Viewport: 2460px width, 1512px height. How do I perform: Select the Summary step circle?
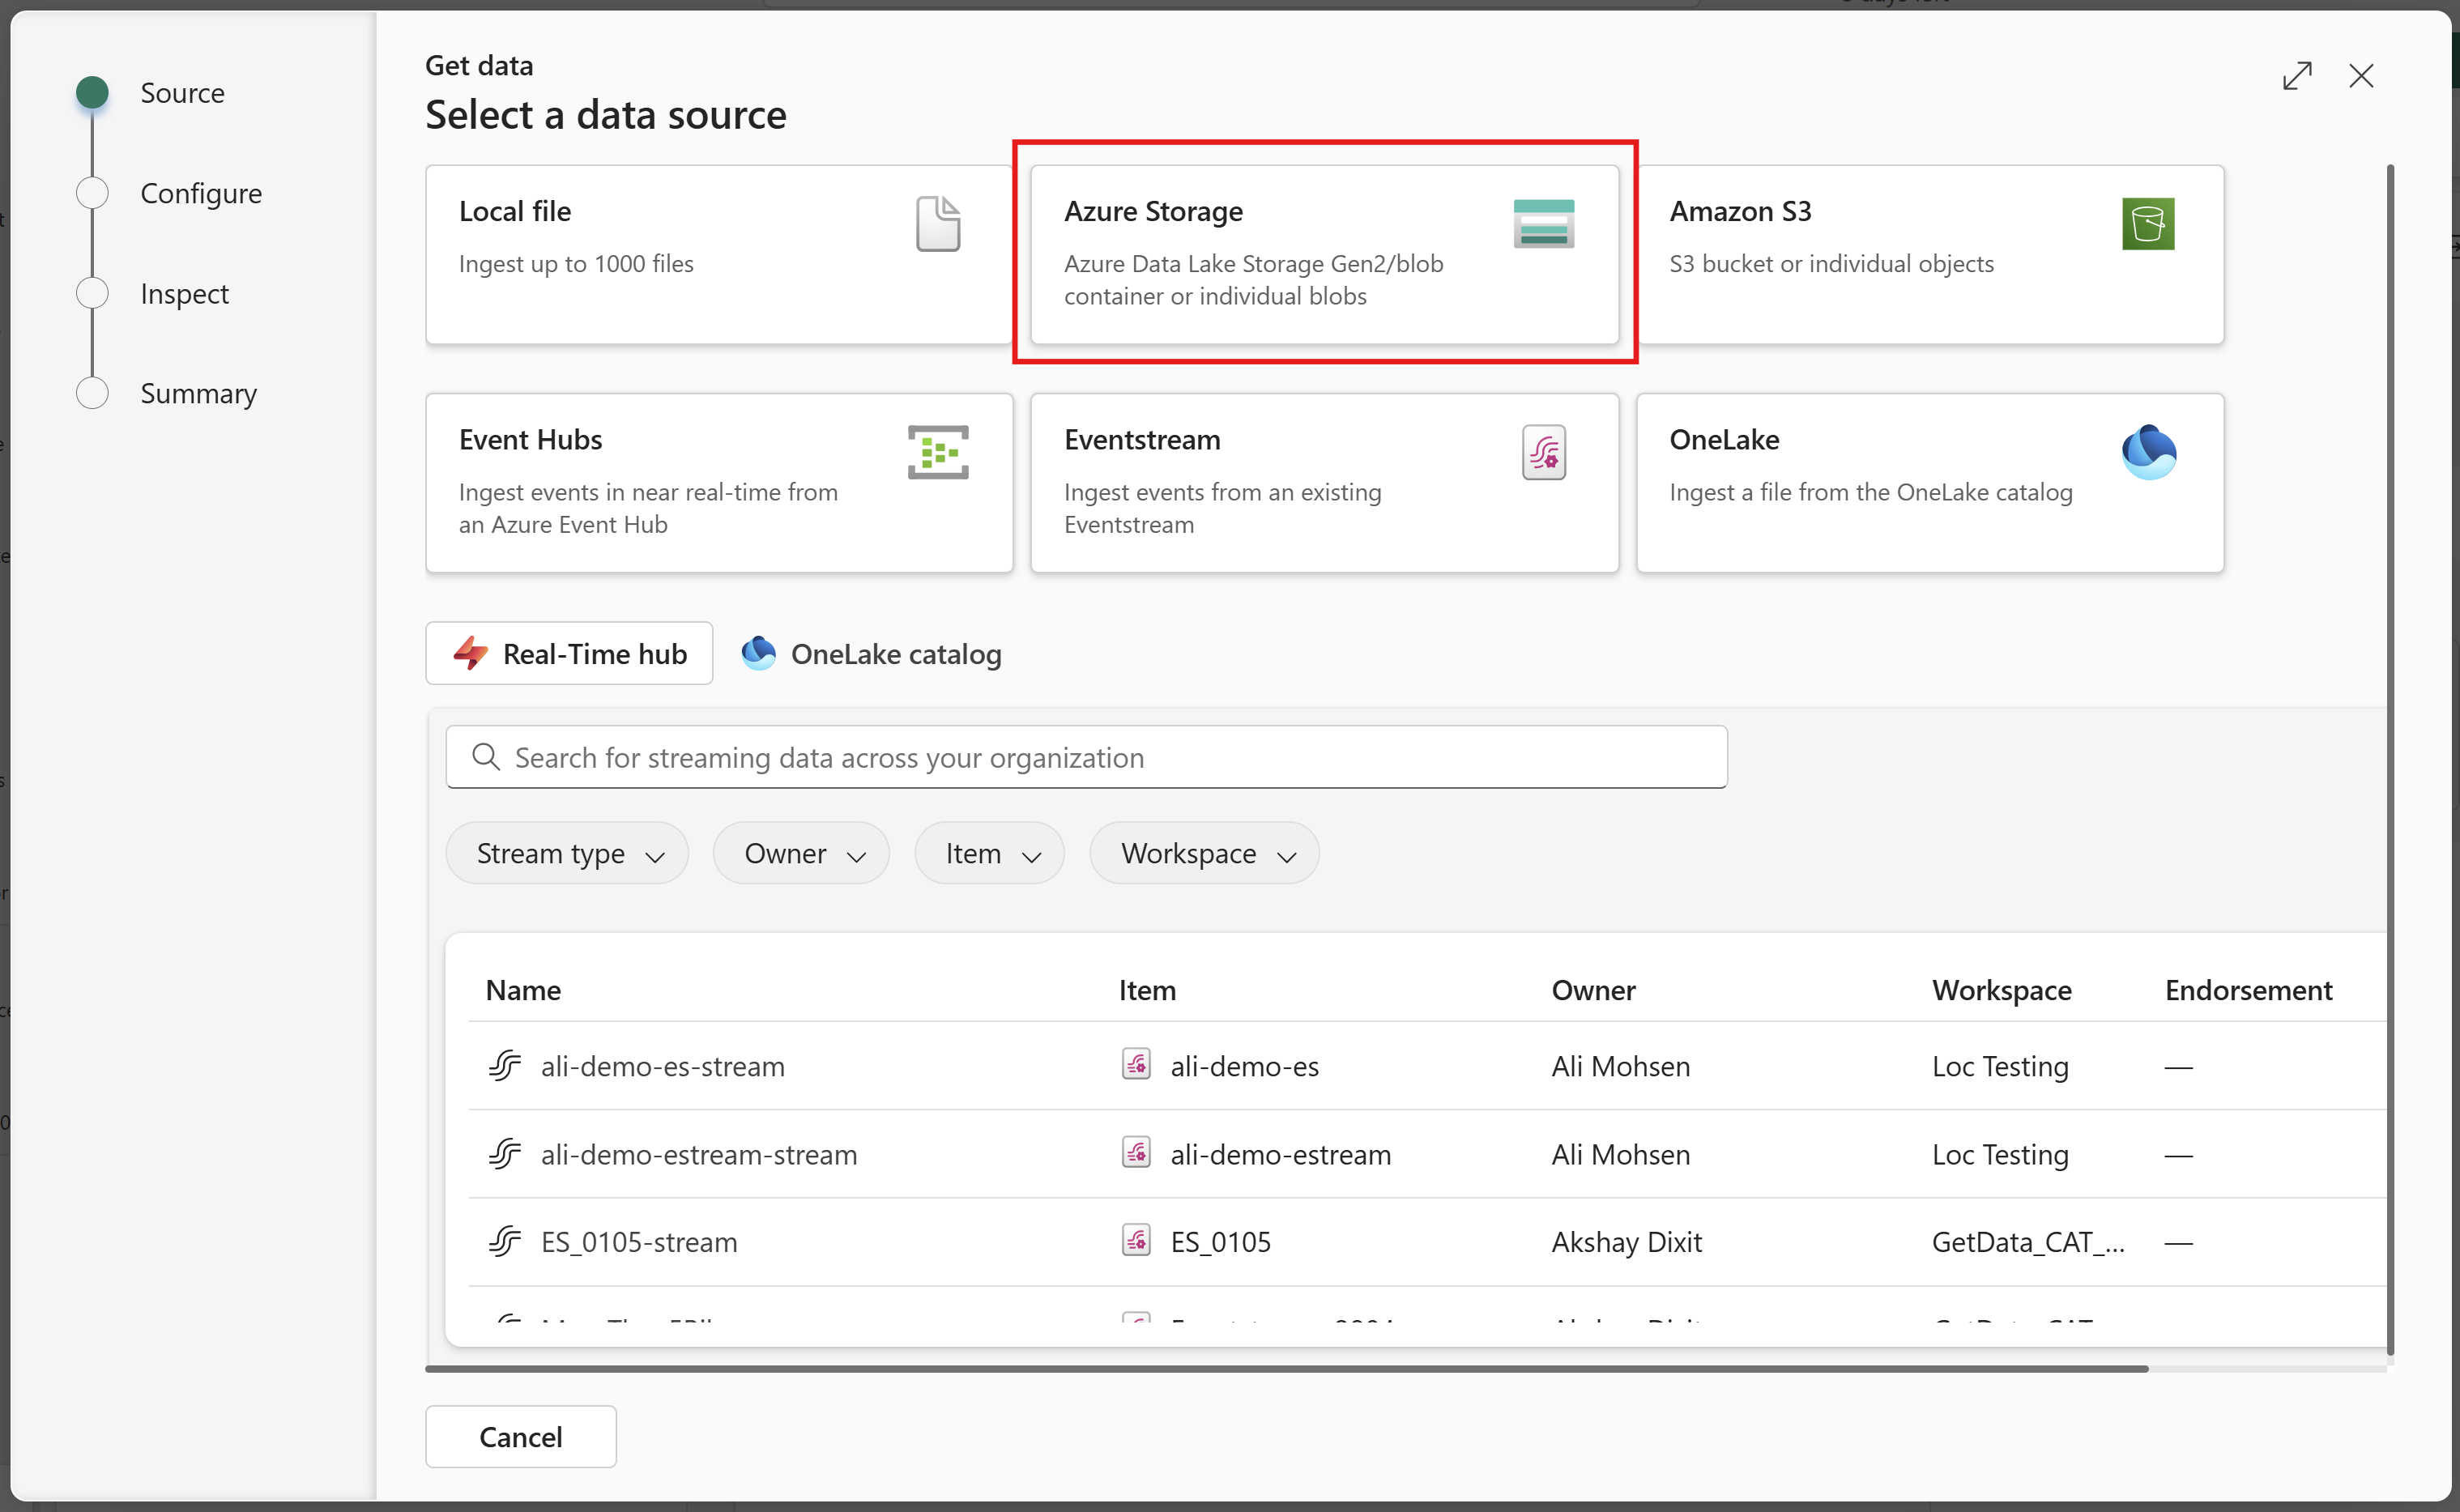(92, 393)
